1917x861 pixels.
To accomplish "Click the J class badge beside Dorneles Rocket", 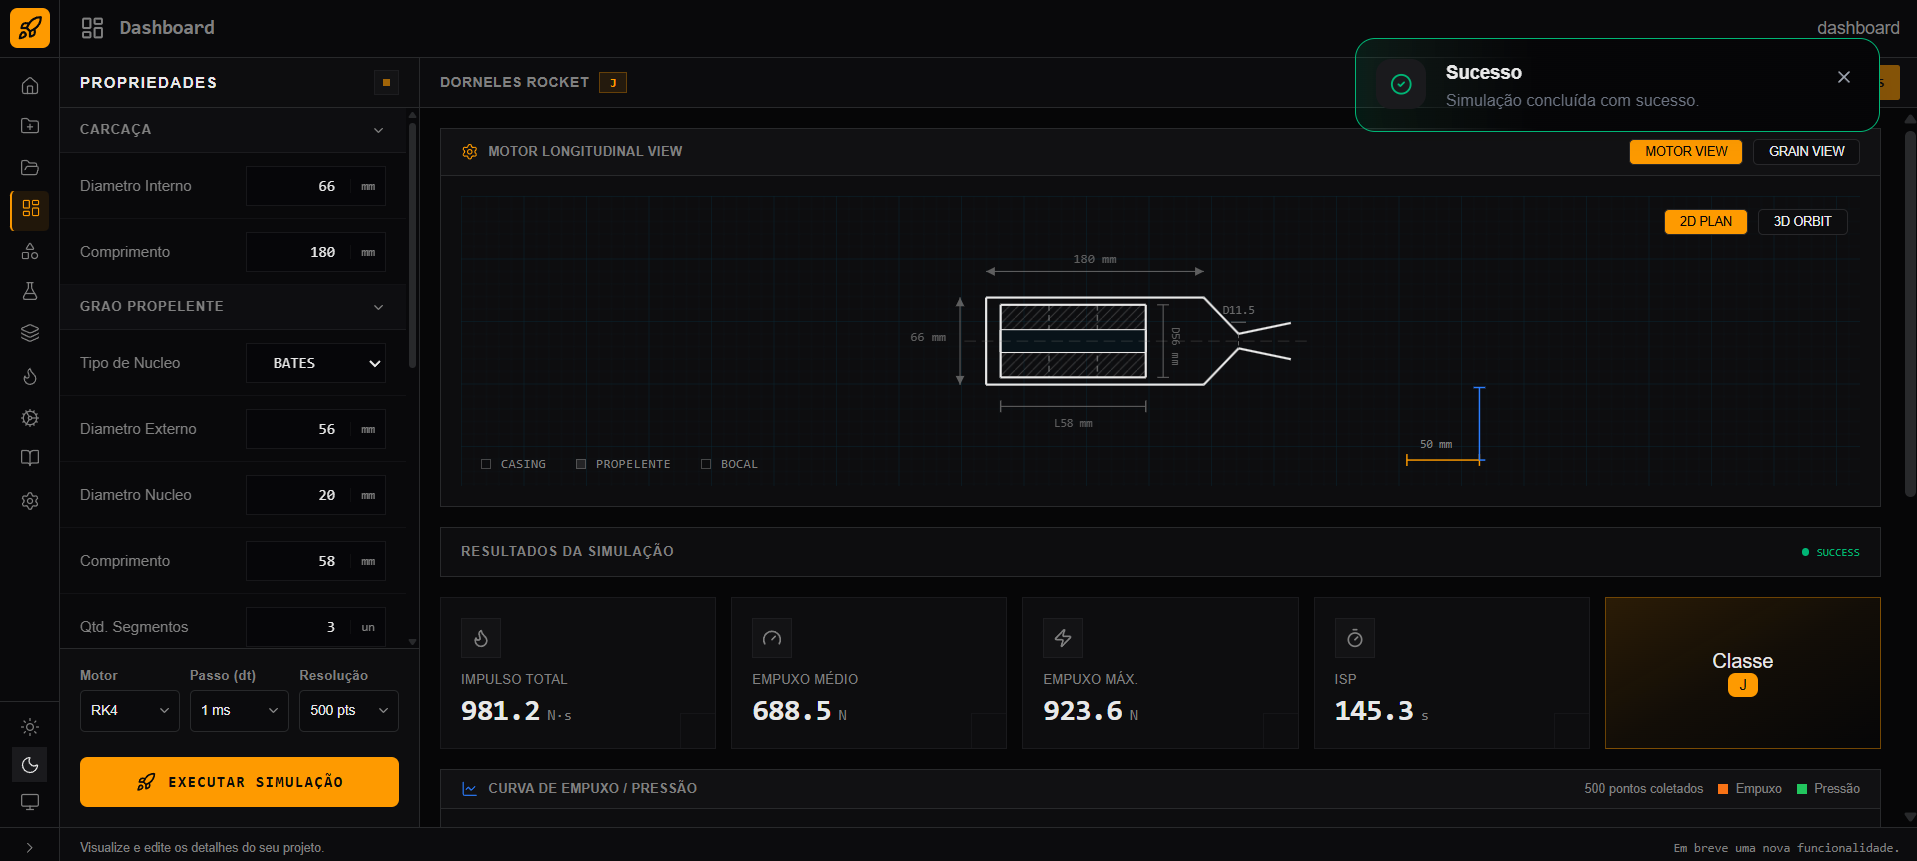I will [613, 83].
